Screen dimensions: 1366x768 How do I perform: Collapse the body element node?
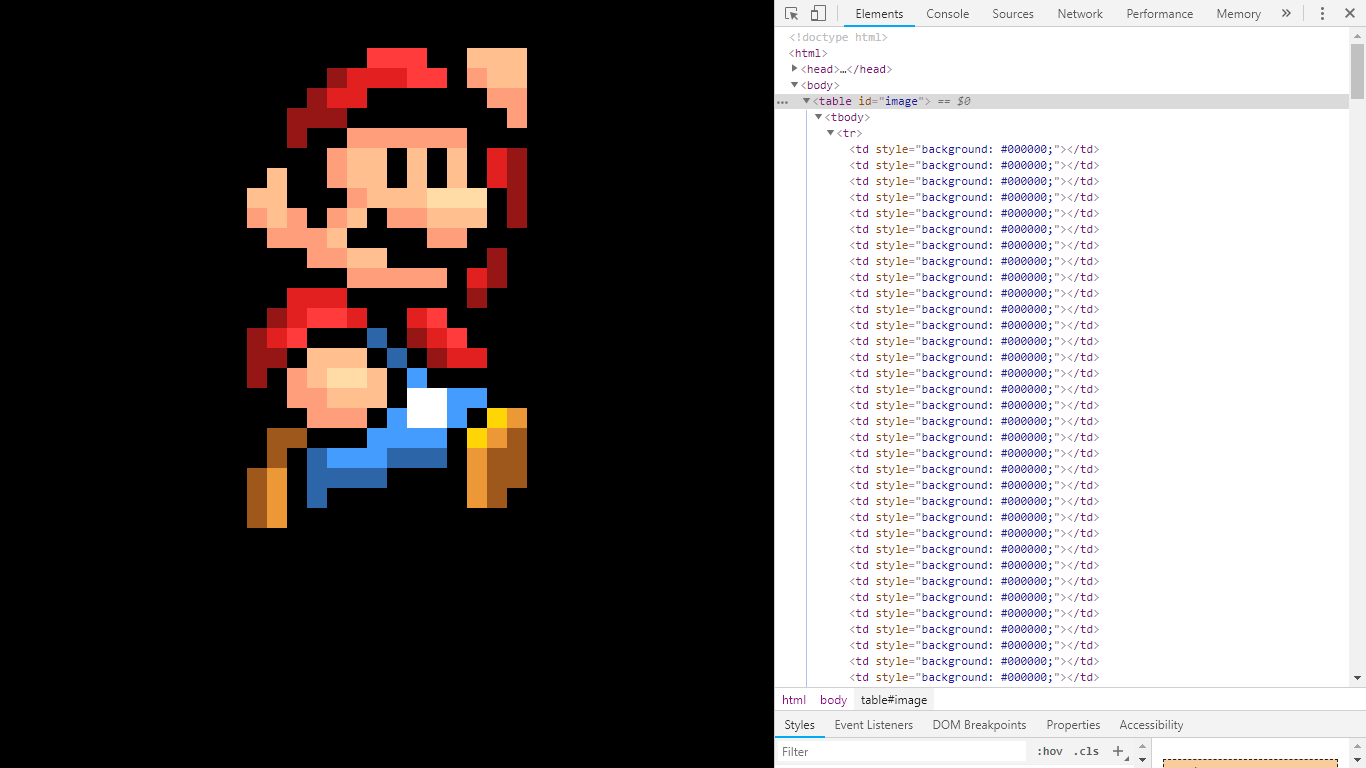click(x=795, y=85)
